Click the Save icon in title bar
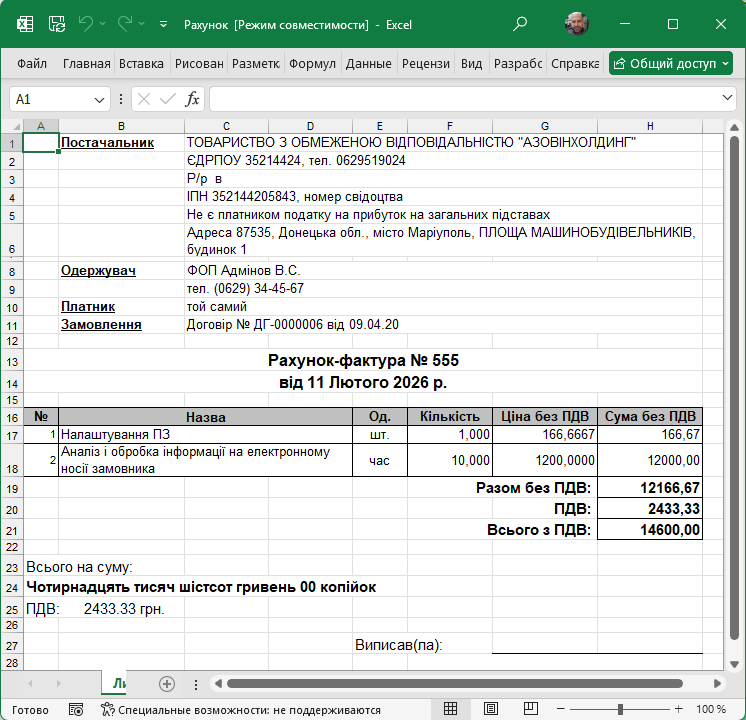 [x=57, y=24]
